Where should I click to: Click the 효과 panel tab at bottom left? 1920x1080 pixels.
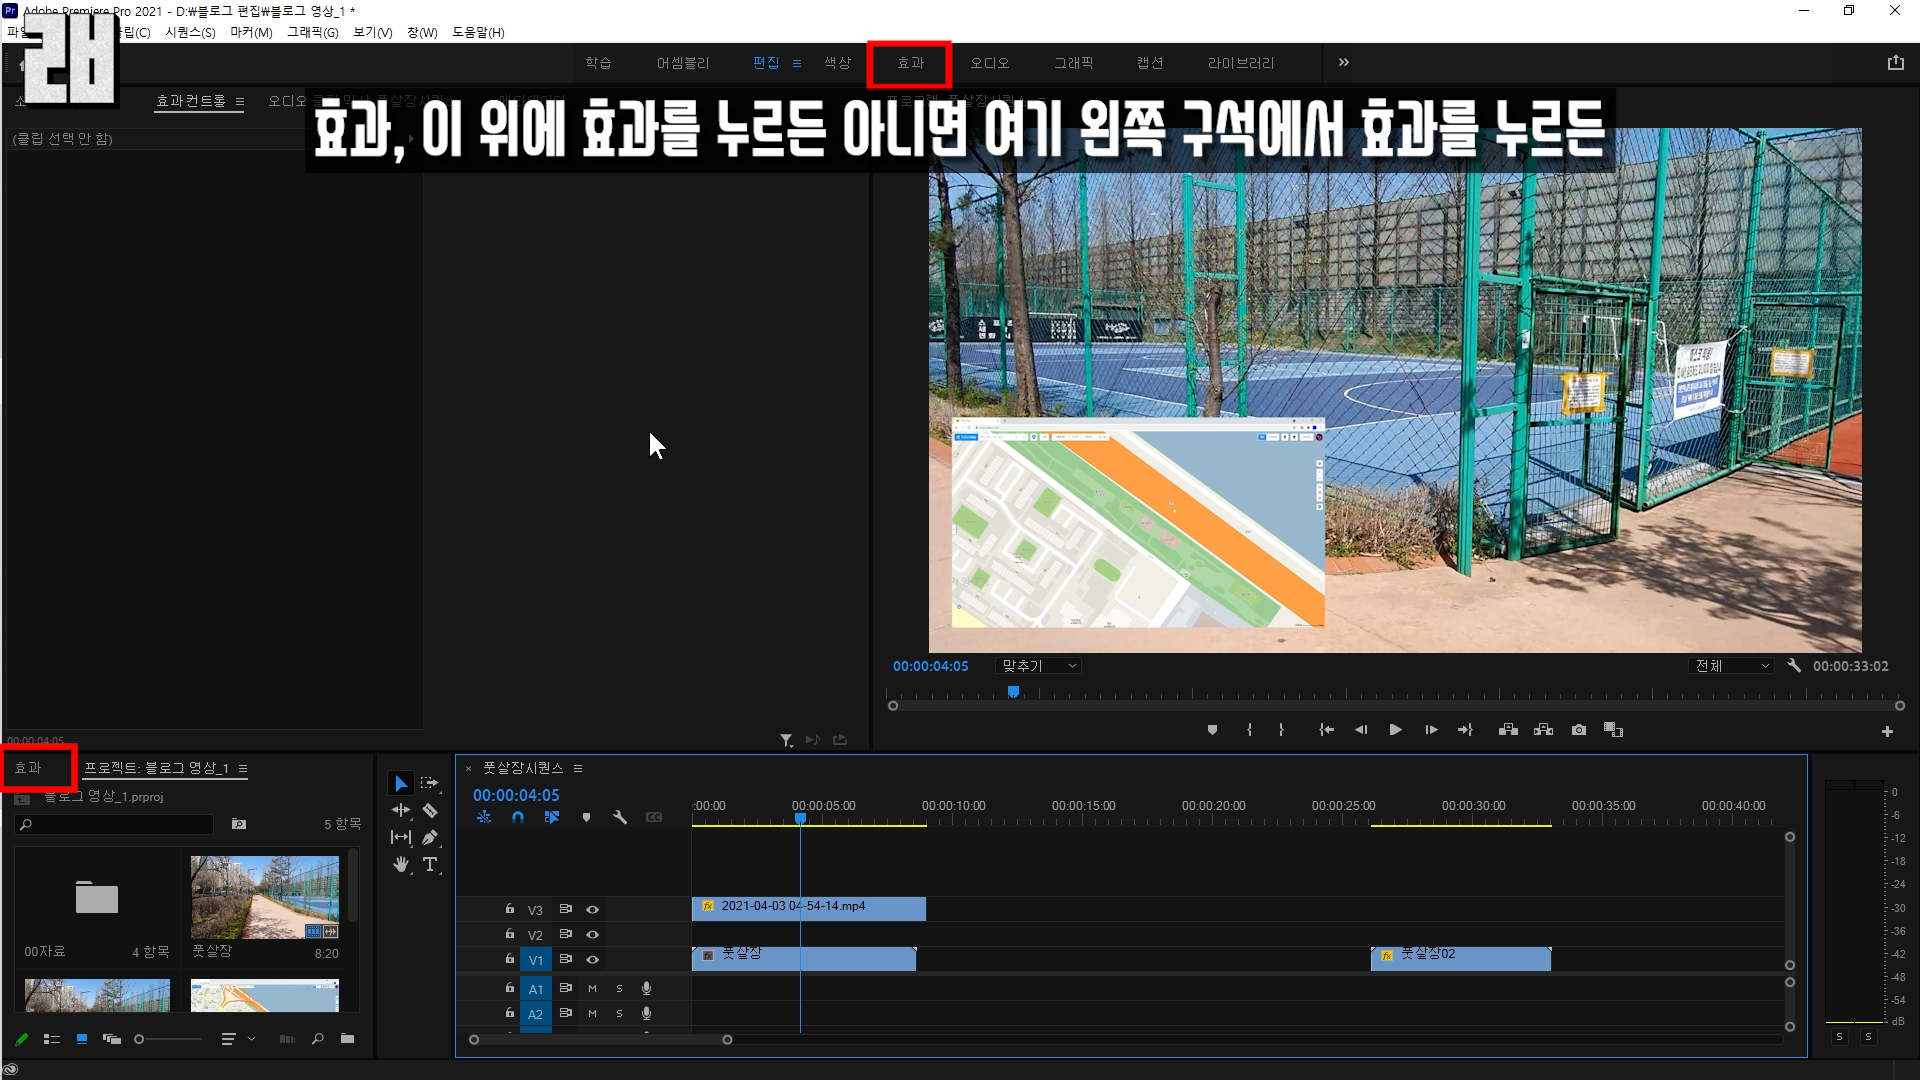pos(28,768)
